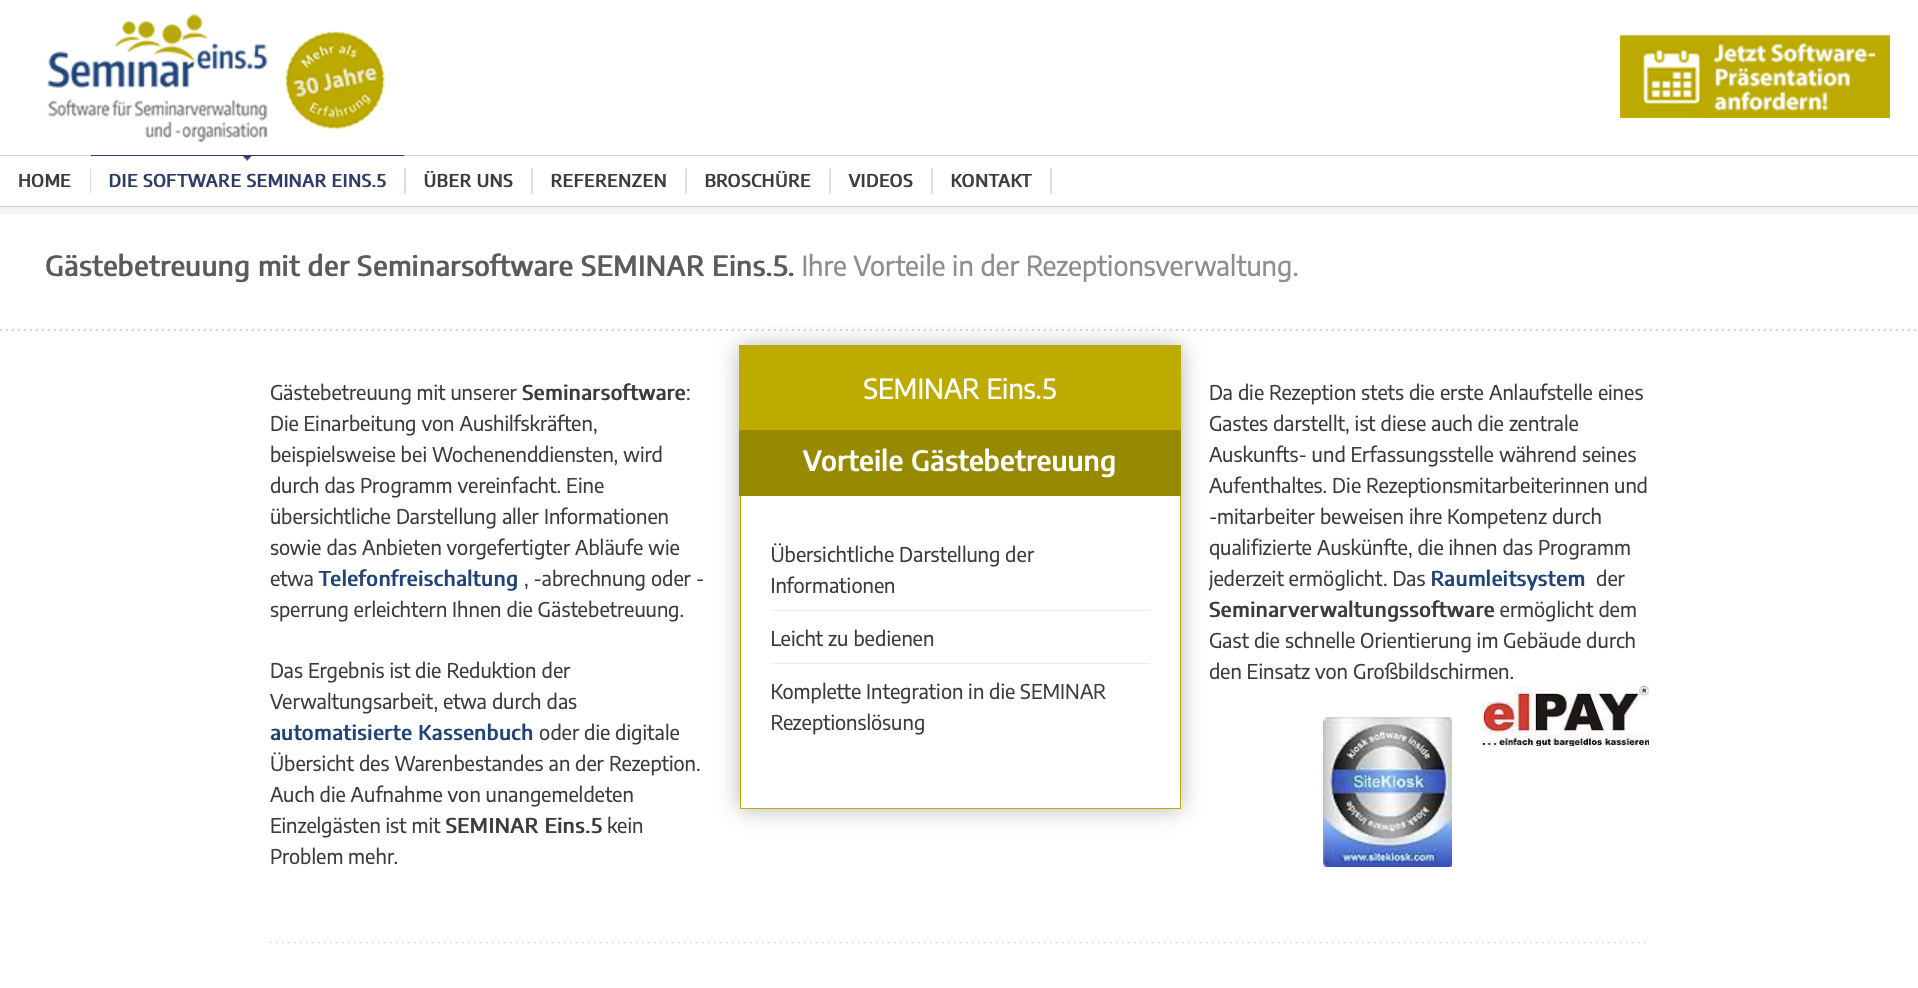Open the Broschüre page

757,181
